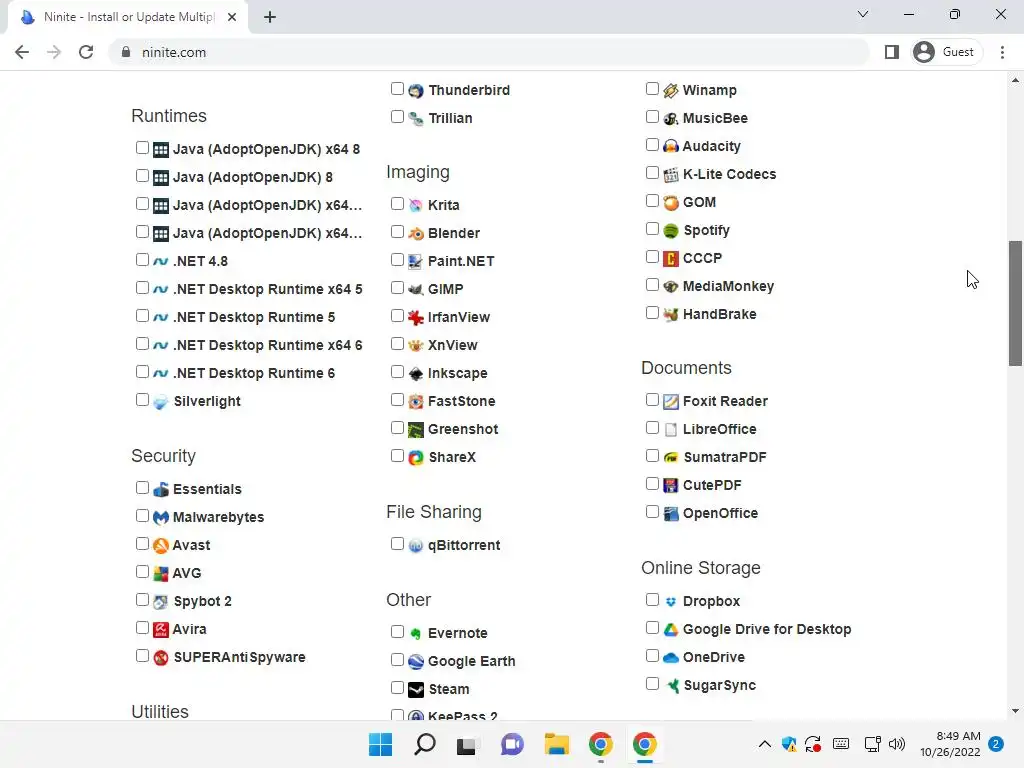Click the Inkscape icon
This screenshot has width=1024, height=768.
(x=416, y=374)
